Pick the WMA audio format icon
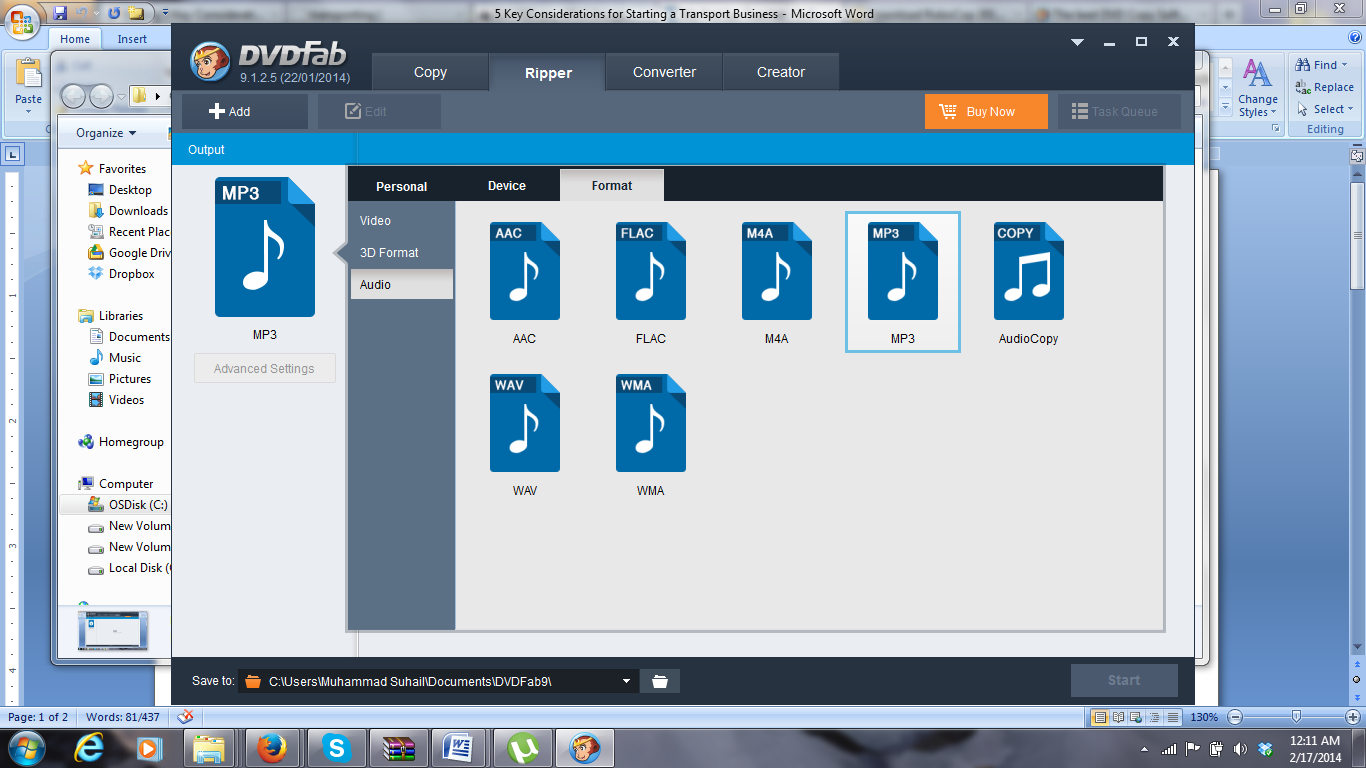 (x=650, y=423)
